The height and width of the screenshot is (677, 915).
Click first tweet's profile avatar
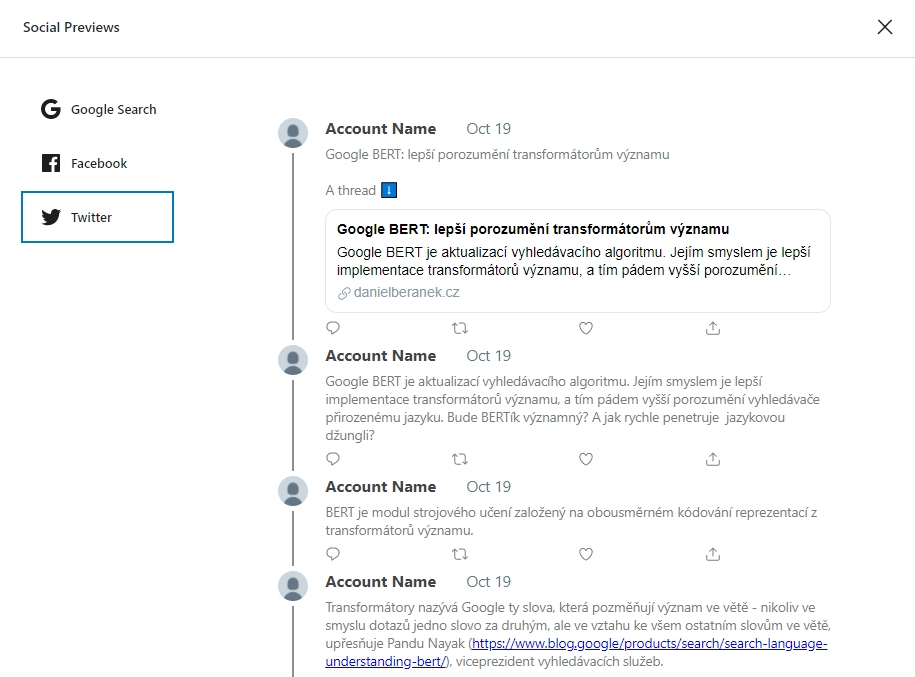pyautogui.click(x=293, y=133)
